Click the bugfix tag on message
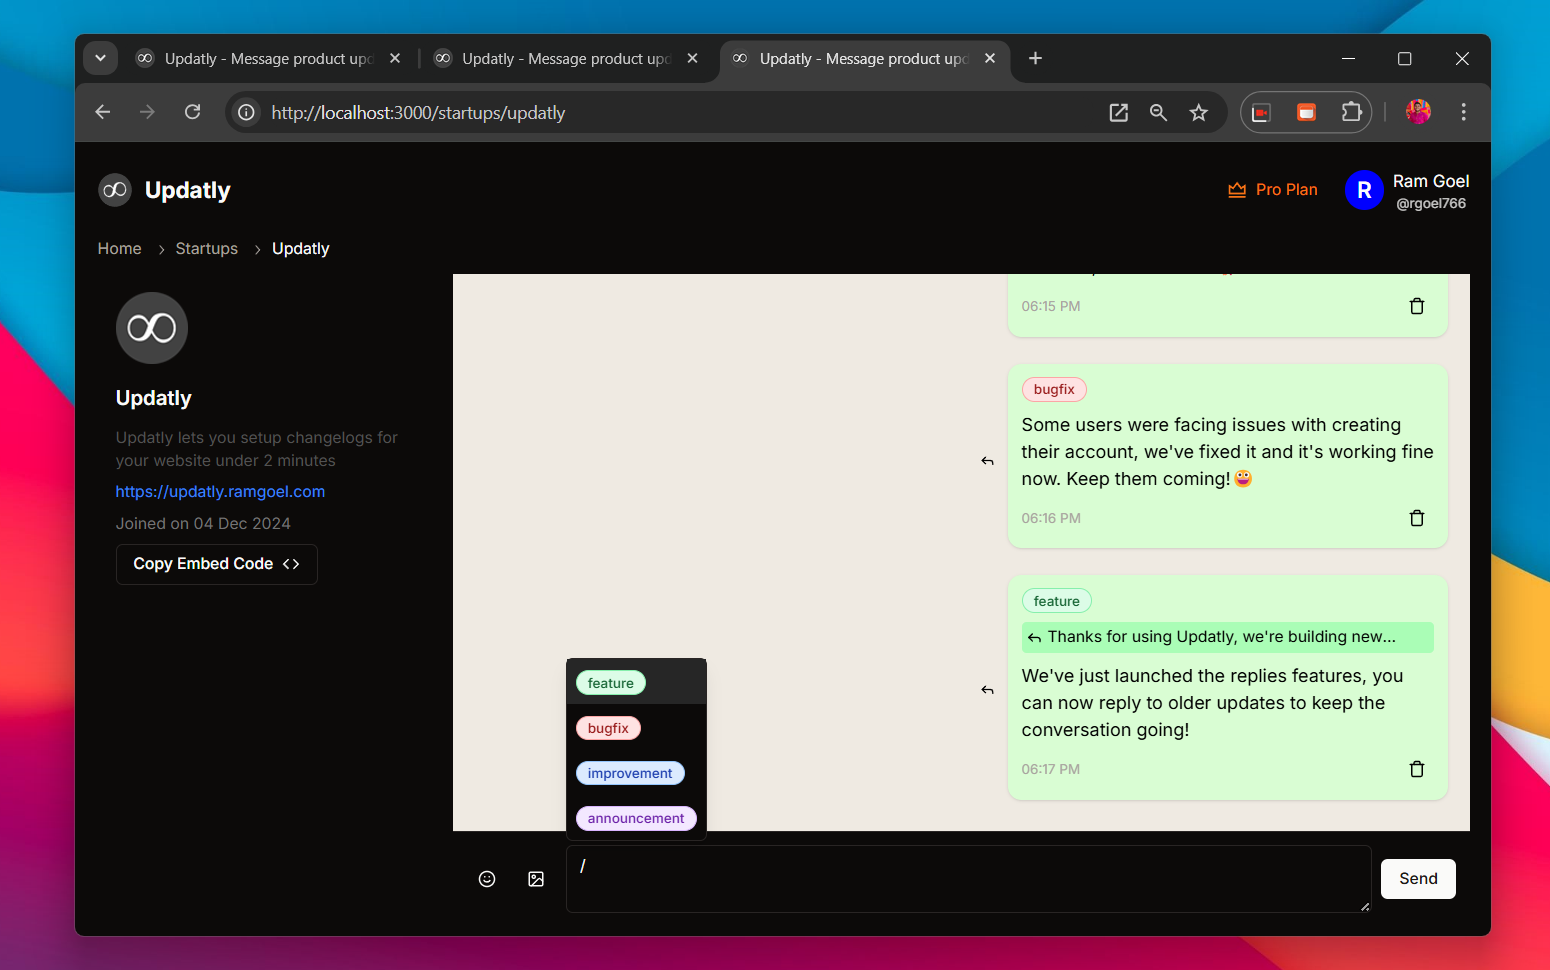The width and height of the screenshot is (1550, 970). [1054, 390]
